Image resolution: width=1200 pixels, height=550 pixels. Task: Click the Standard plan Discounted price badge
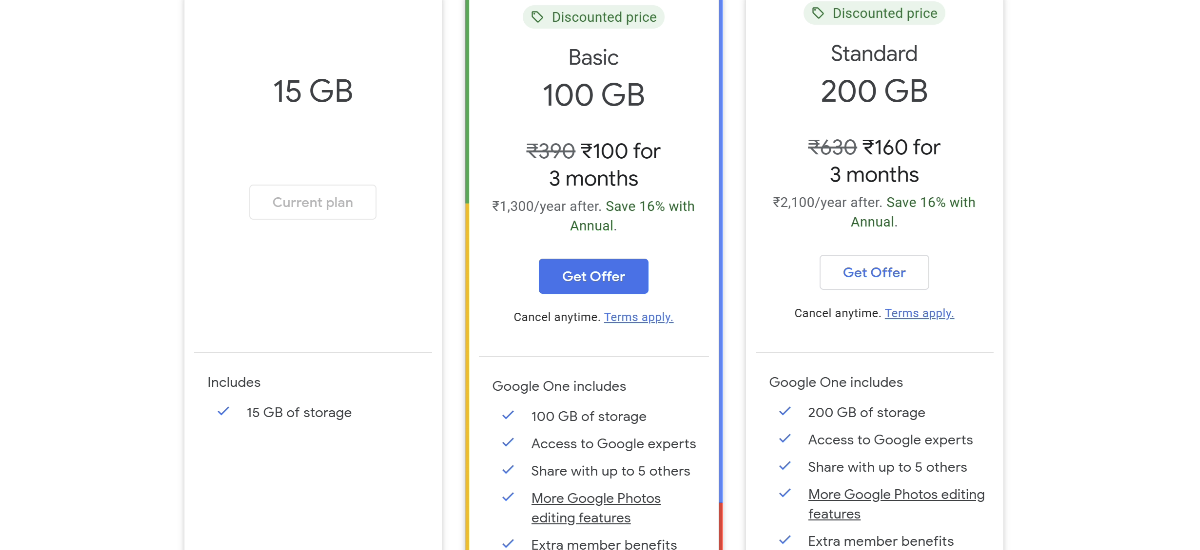pos(874,13)
